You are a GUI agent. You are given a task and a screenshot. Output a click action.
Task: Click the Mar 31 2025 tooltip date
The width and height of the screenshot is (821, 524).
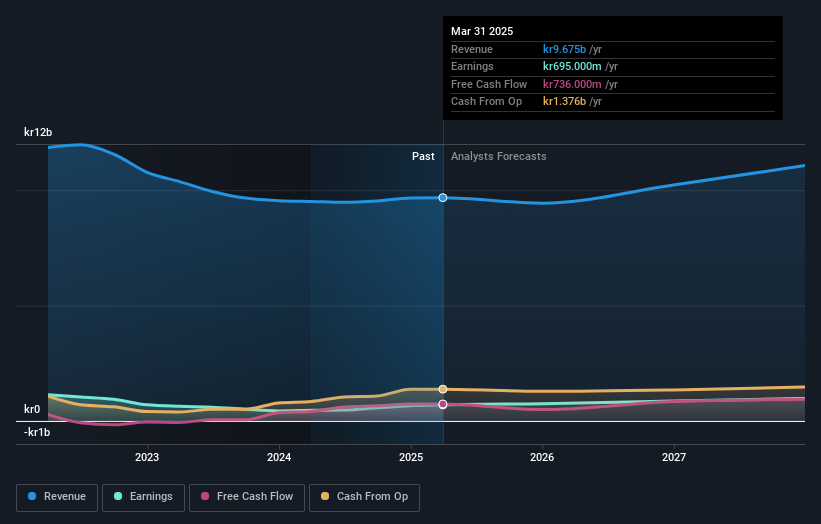pyautogui.click(x=482, y=31)
